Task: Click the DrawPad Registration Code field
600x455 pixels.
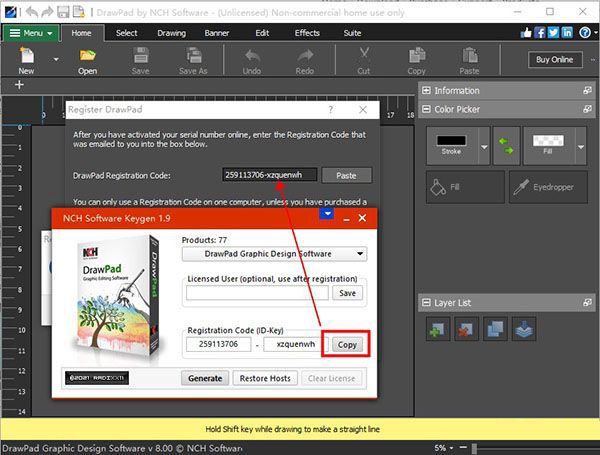Action: click(270, 175)
